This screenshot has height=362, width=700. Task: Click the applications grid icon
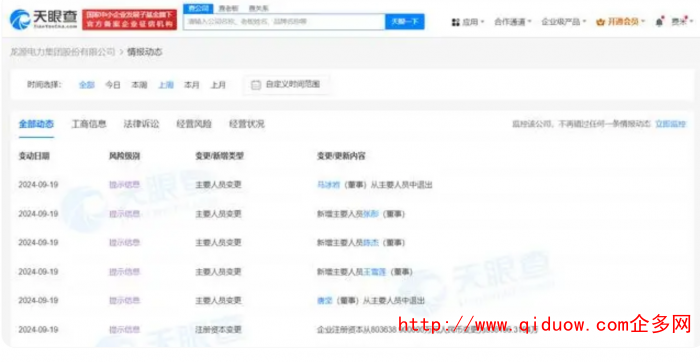click(x=456, y=22)
